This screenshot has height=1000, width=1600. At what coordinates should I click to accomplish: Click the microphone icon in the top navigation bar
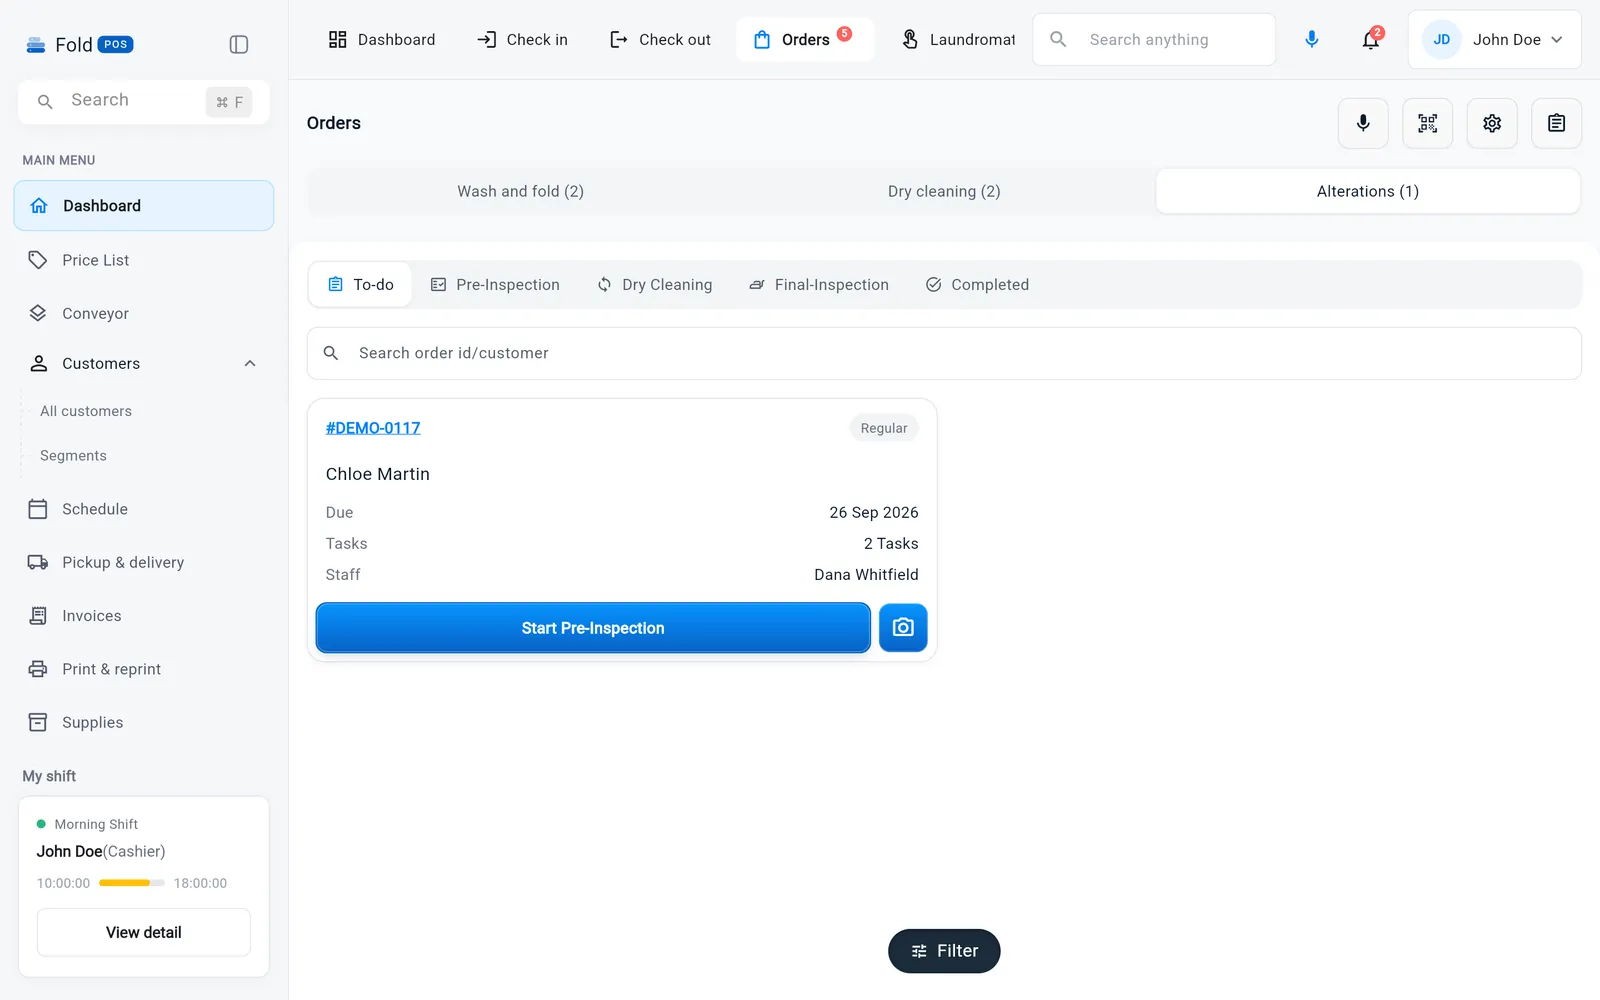(x=1312, y=39)
